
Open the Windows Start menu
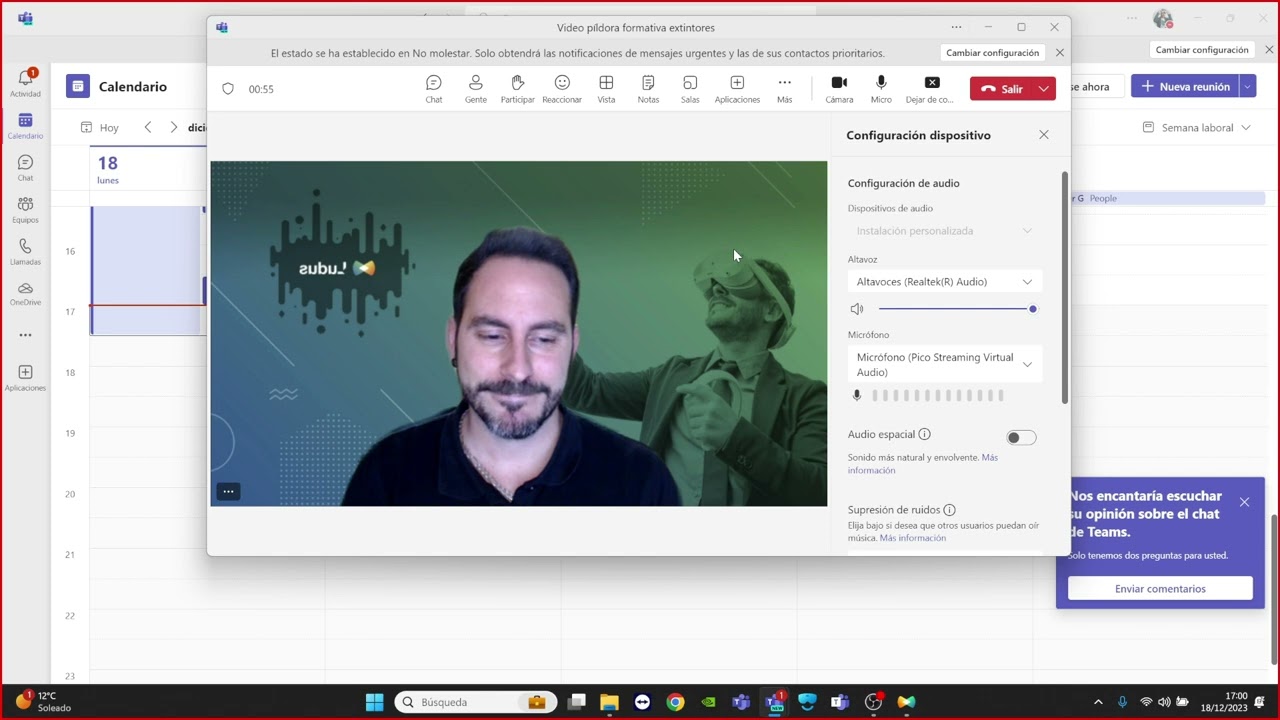click(374, 702)
